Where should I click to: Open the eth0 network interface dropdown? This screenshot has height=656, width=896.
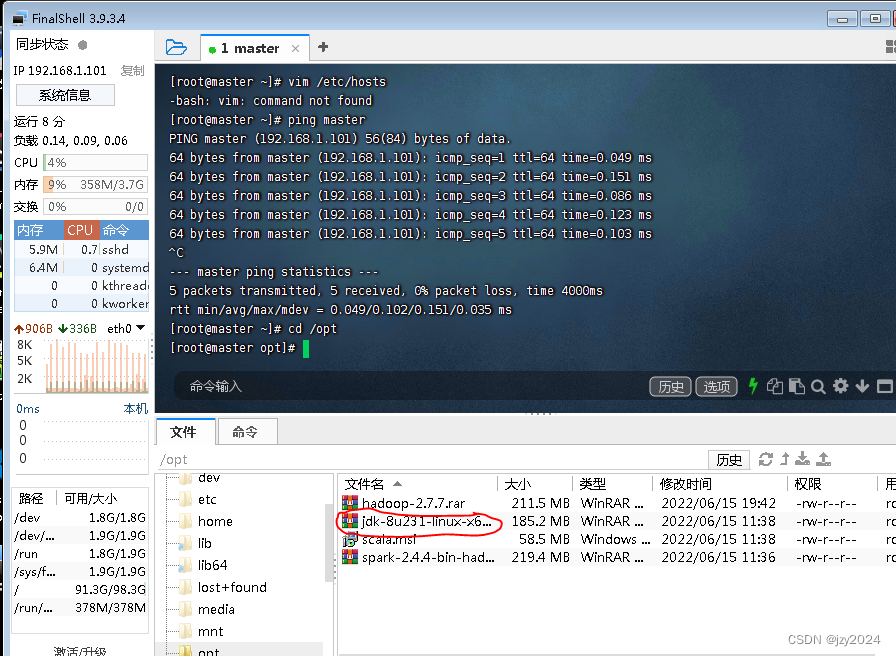tap(126, 329)
